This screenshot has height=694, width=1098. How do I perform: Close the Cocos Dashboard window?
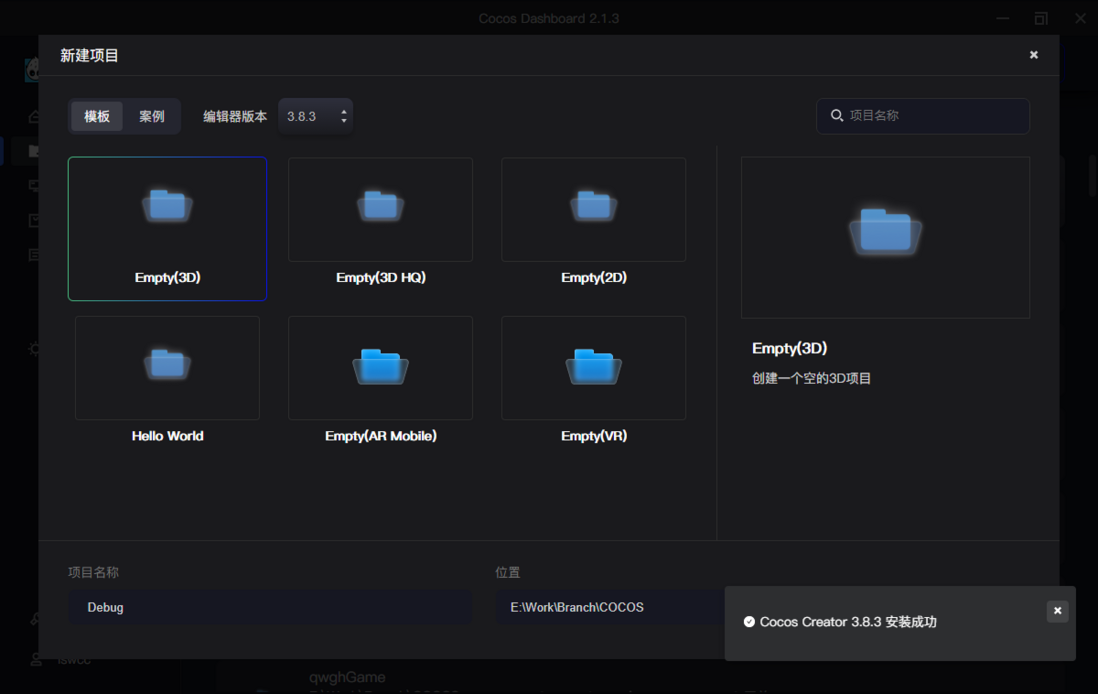click(x=1080, y=18)
